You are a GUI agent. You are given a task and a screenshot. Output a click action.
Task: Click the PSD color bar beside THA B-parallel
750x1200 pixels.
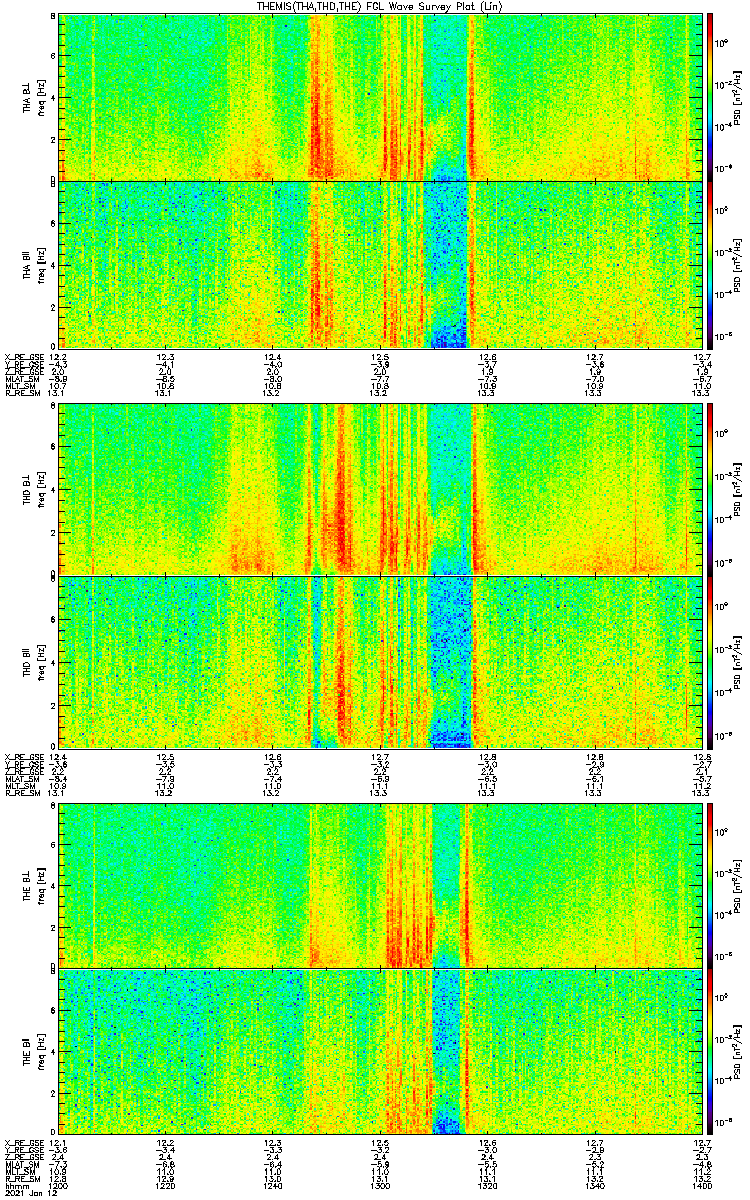pos(710,263)
